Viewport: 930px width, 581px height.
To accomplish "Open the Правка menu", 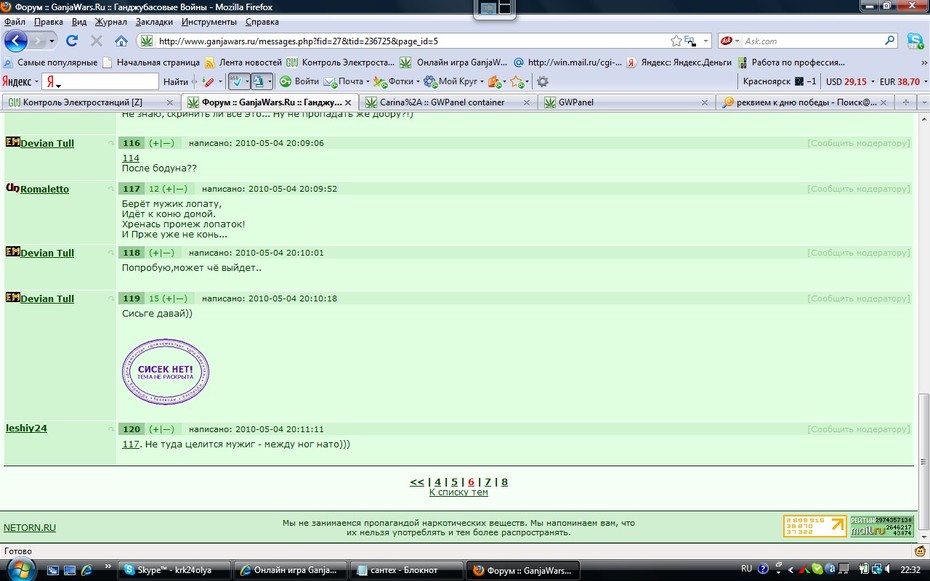I will tap(49, 22).
